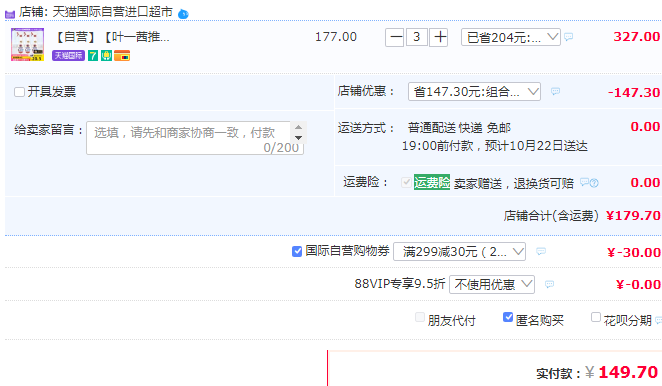The image size is (662, 386).
Task: Increase quantity with the plus button
Action: point(439,38)
